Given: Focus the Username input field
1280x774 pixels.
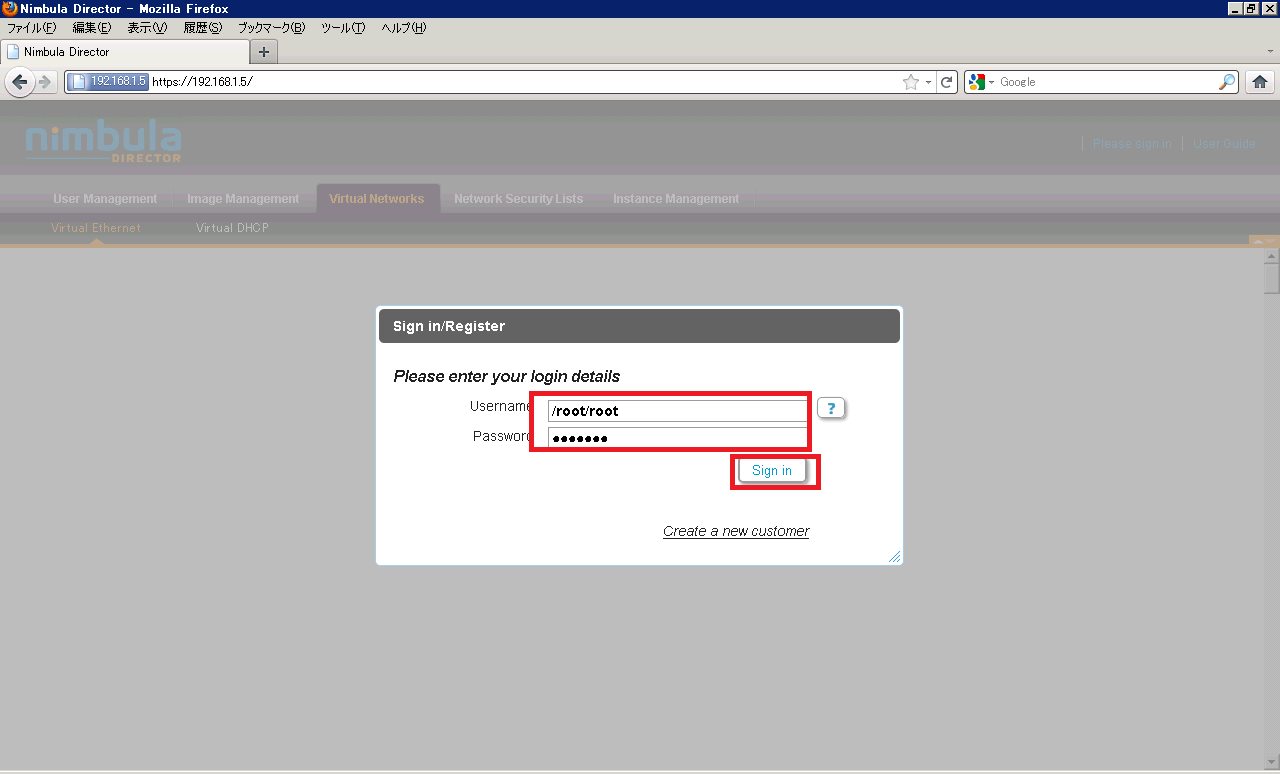Looking at the screenshot, I should click(677, 411).
